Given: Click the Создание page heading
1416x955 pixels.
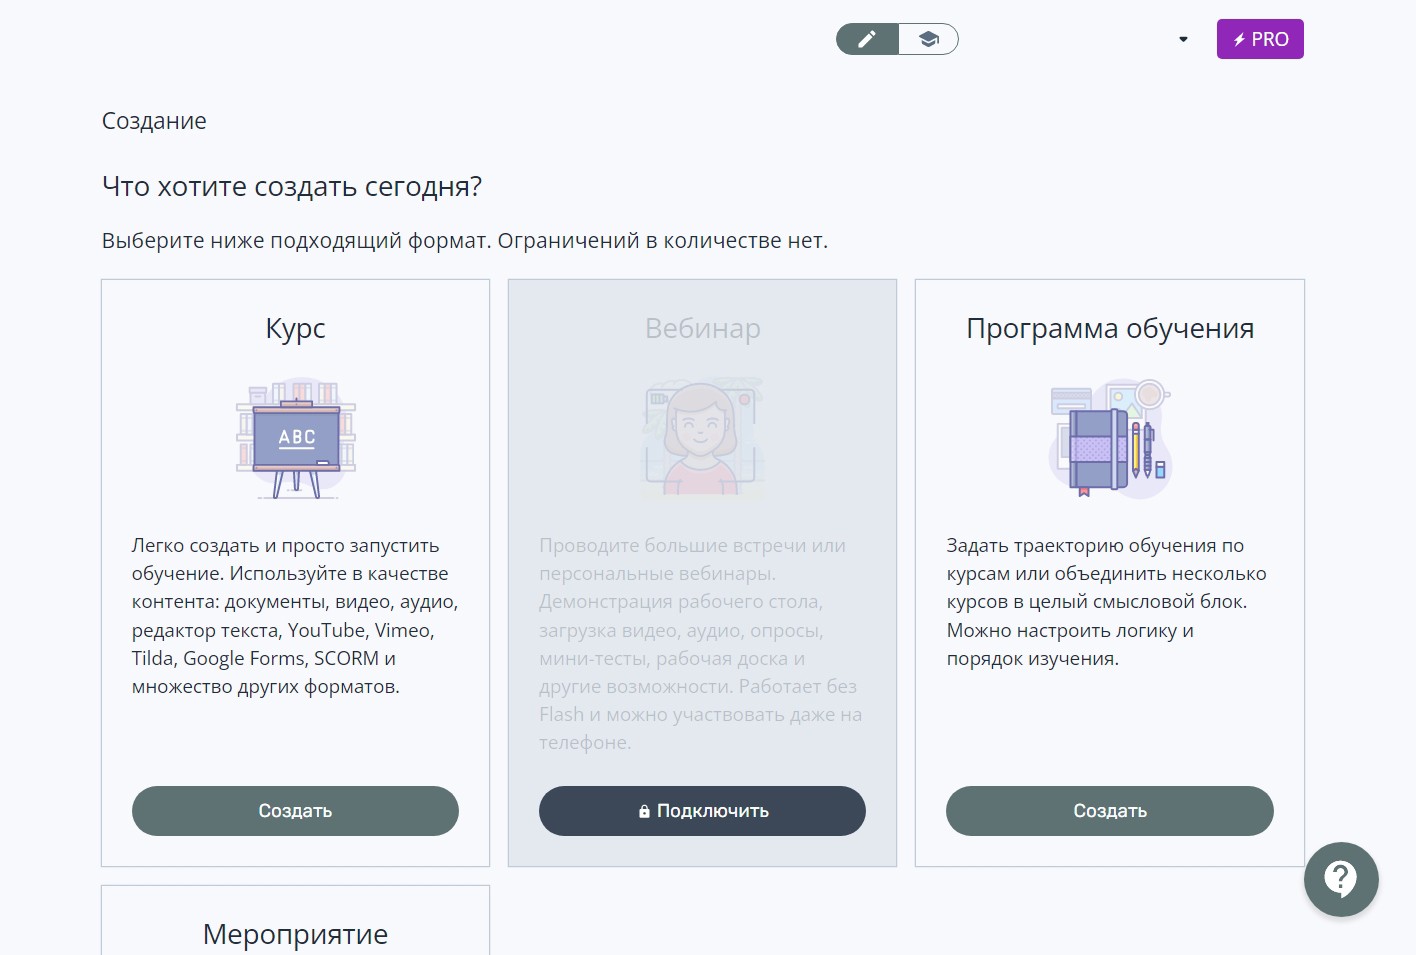Looking at the screenshot, I should click(x=154, y=121).
